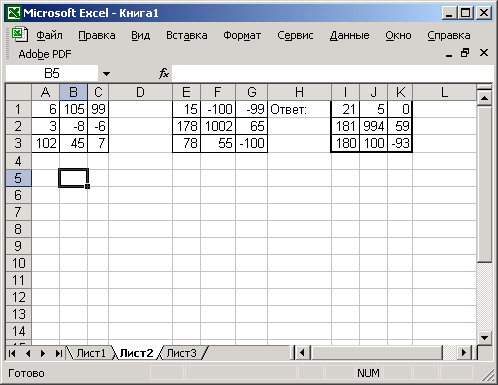Go to last sheet tab navigation arrow
Viewport: 498px width, 385px height.
[x=59, y=353]
